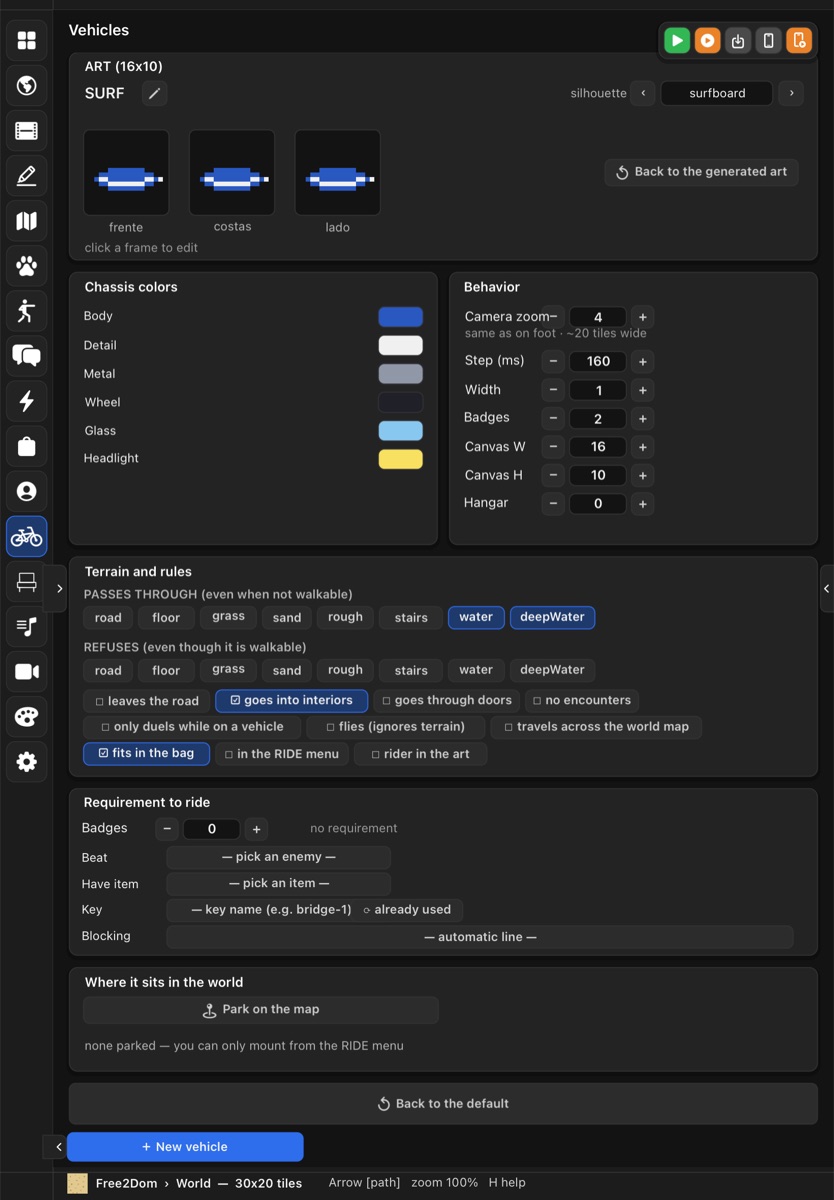Go to previous silhouette with left chevron

[643, 93]
